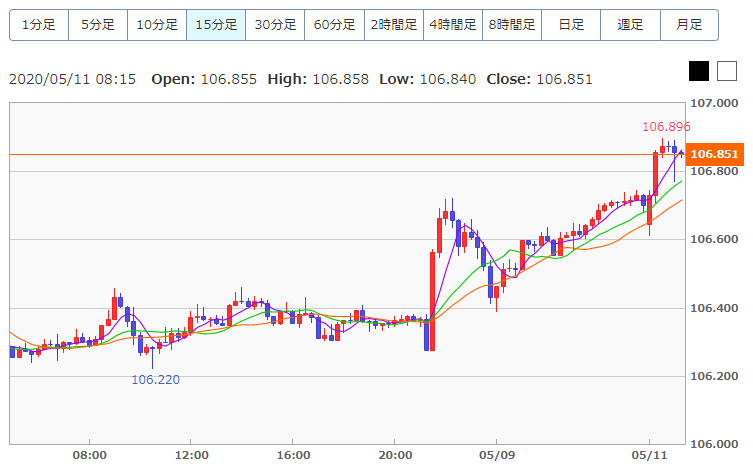Choose the black chart theme swatch
This screenshot has height=466, width=753.
[x=699, y=71]
